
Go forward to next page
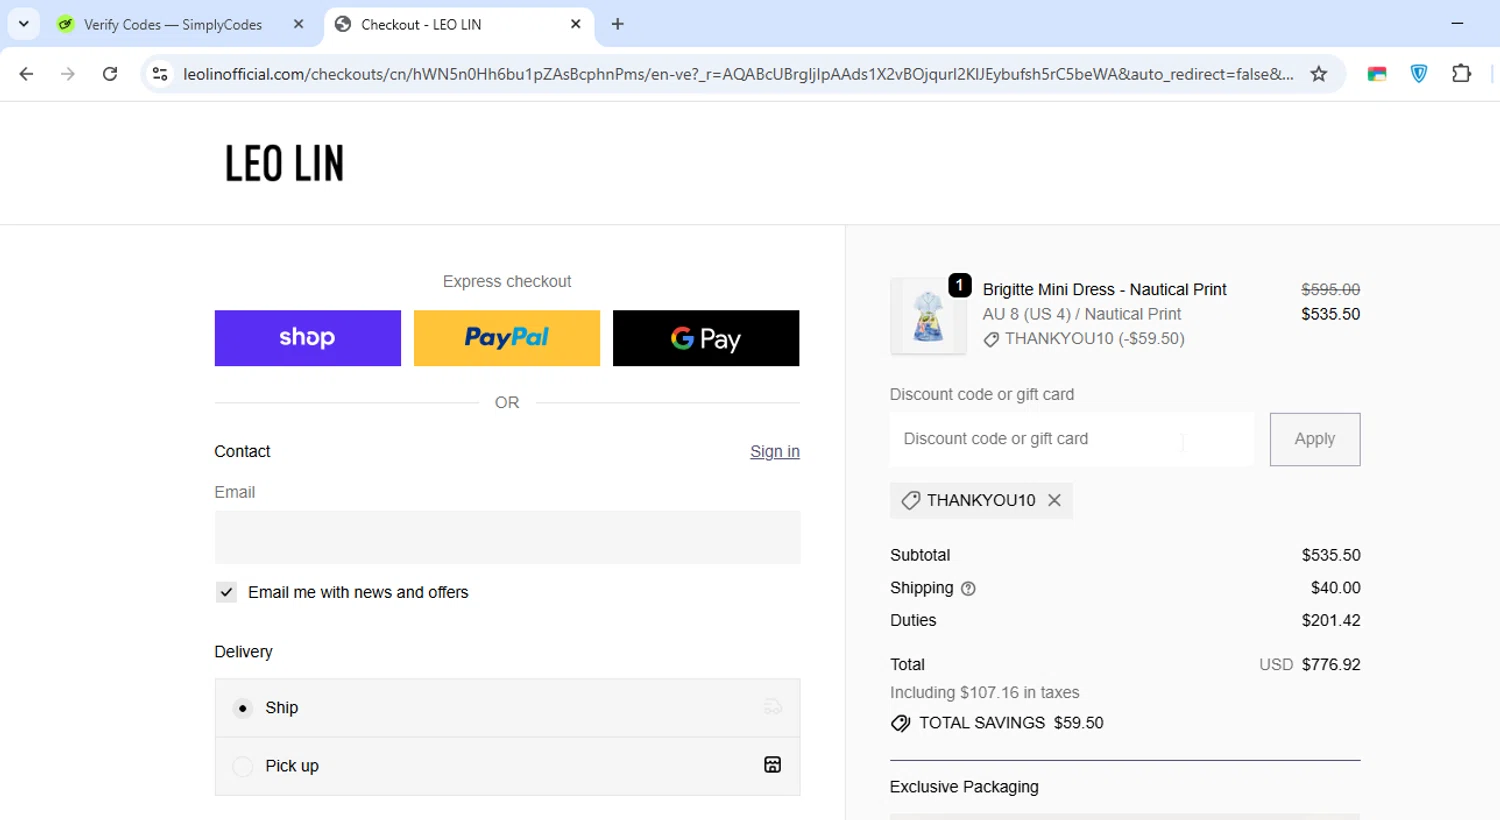pos(68,74)
